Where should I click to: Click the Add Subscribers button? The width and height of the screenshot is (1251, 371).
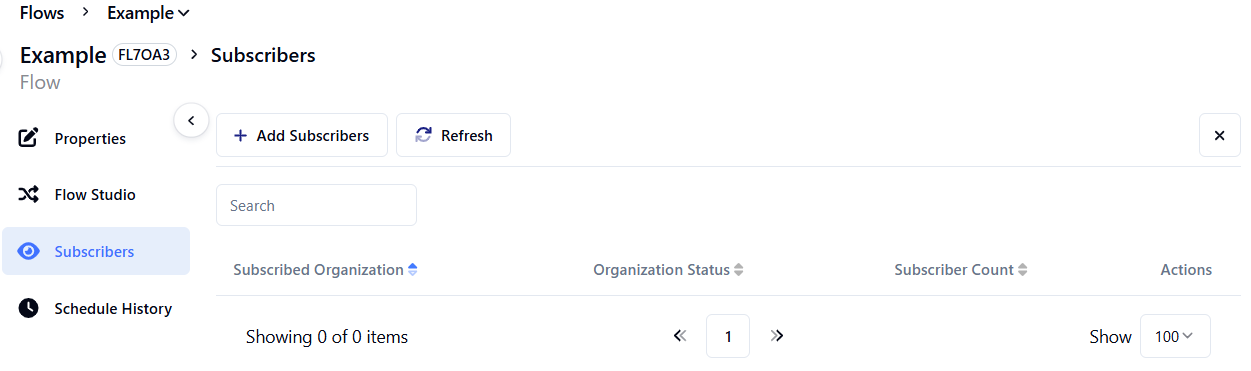tap(302, 135)
